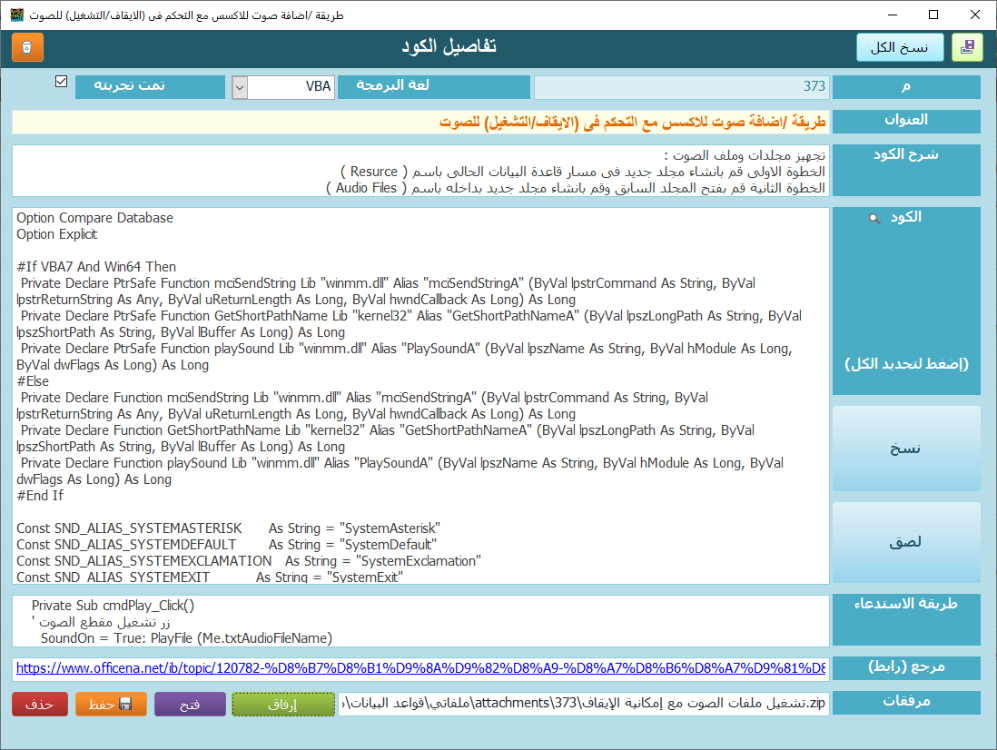Click the purple فتح open button

pyautogui.click(x=189, y=704)
